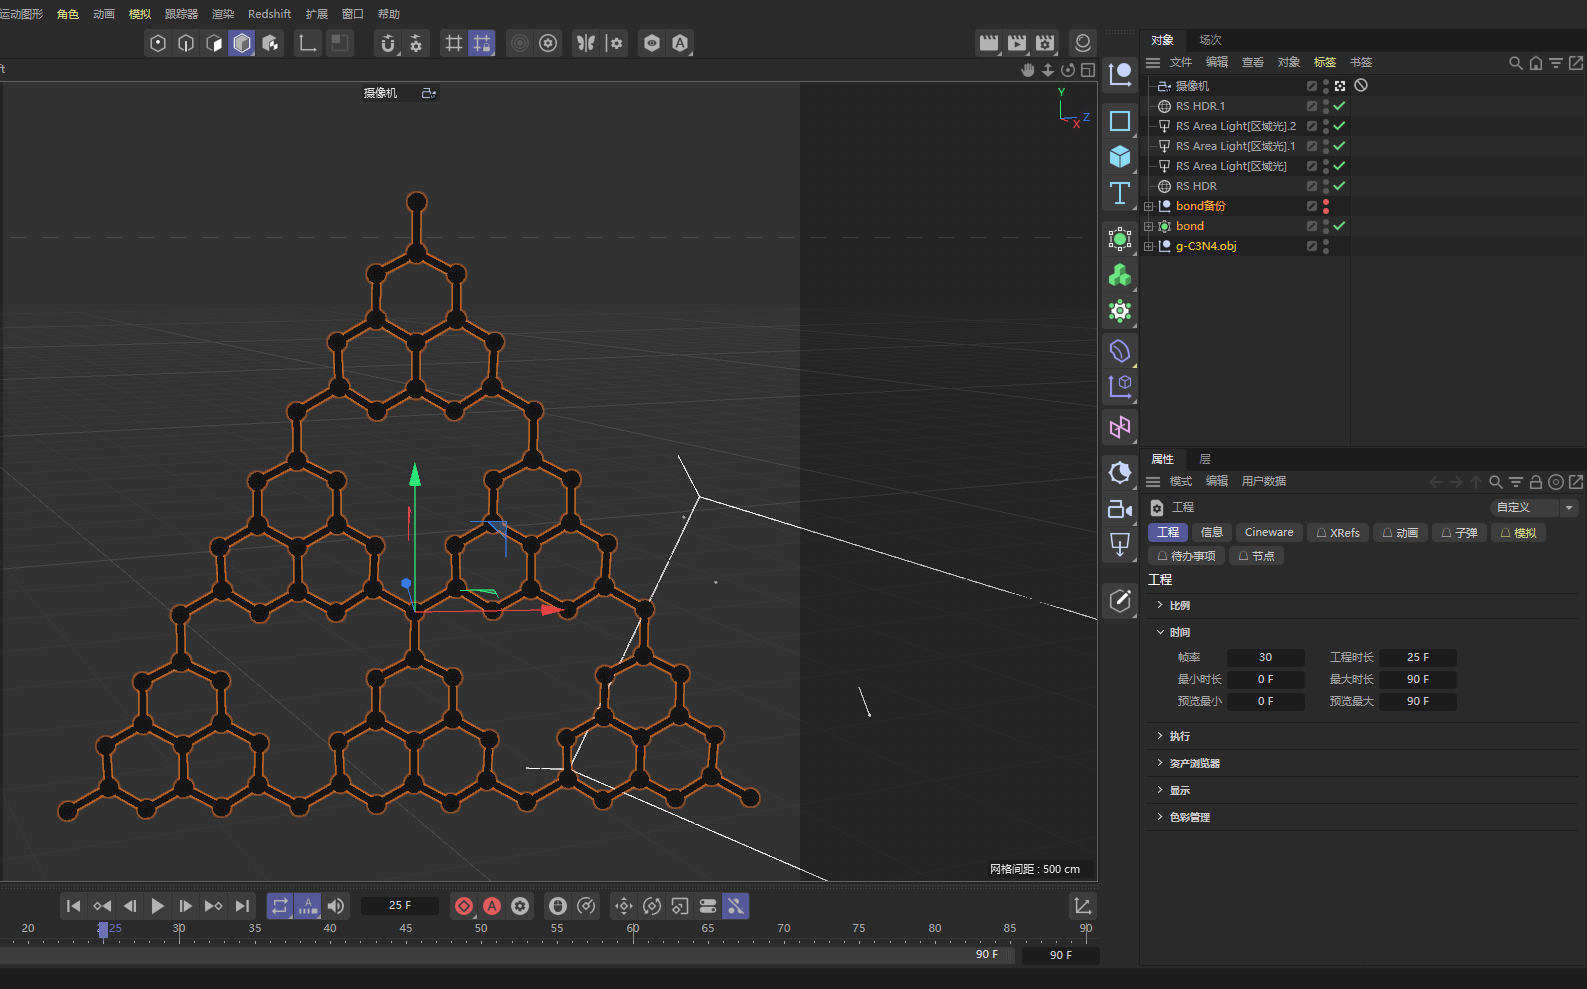Toggle enable checkmark for RS Area Light[区域光].1
The image size is (1587, 989).
tap(1339, 146)
